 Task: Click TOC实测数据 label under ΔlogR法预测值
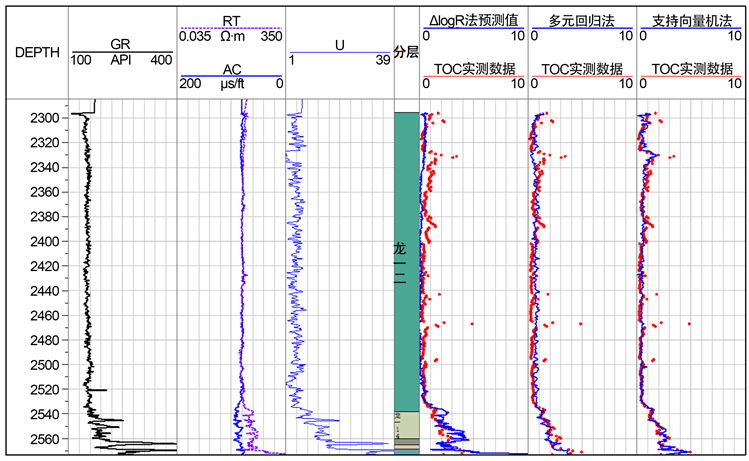472,69
